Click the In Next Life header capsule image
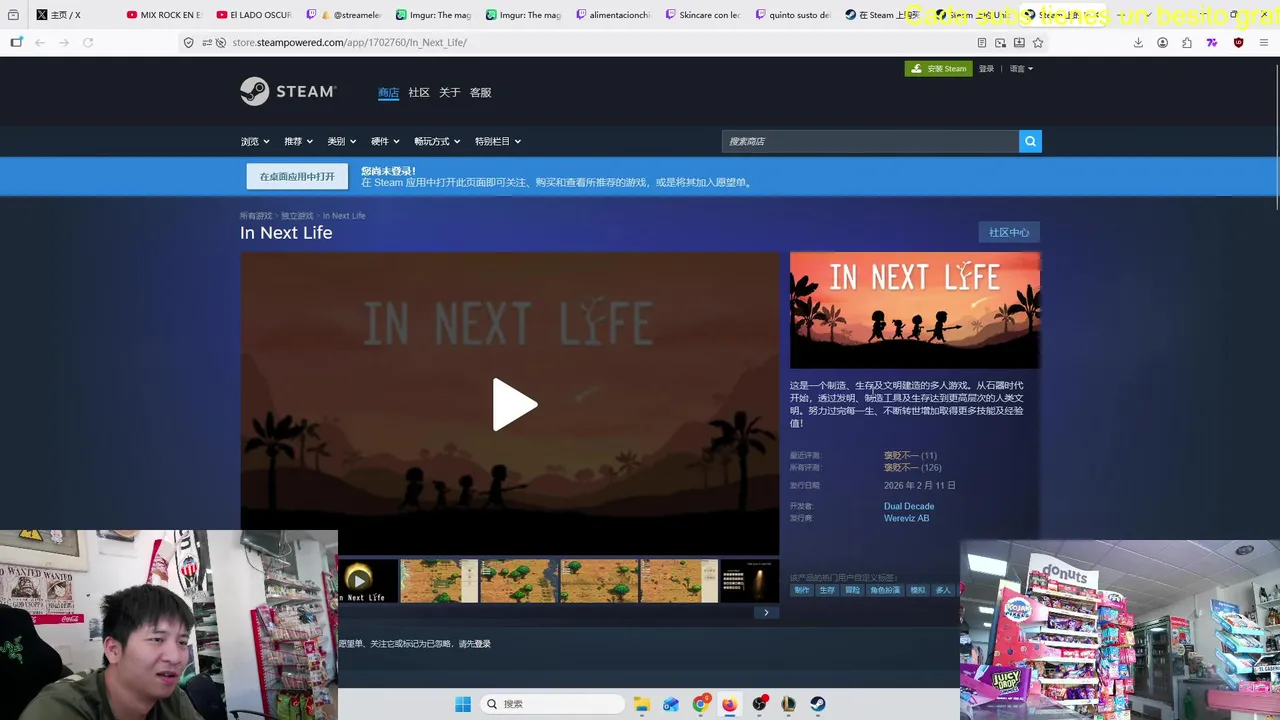 915,310
